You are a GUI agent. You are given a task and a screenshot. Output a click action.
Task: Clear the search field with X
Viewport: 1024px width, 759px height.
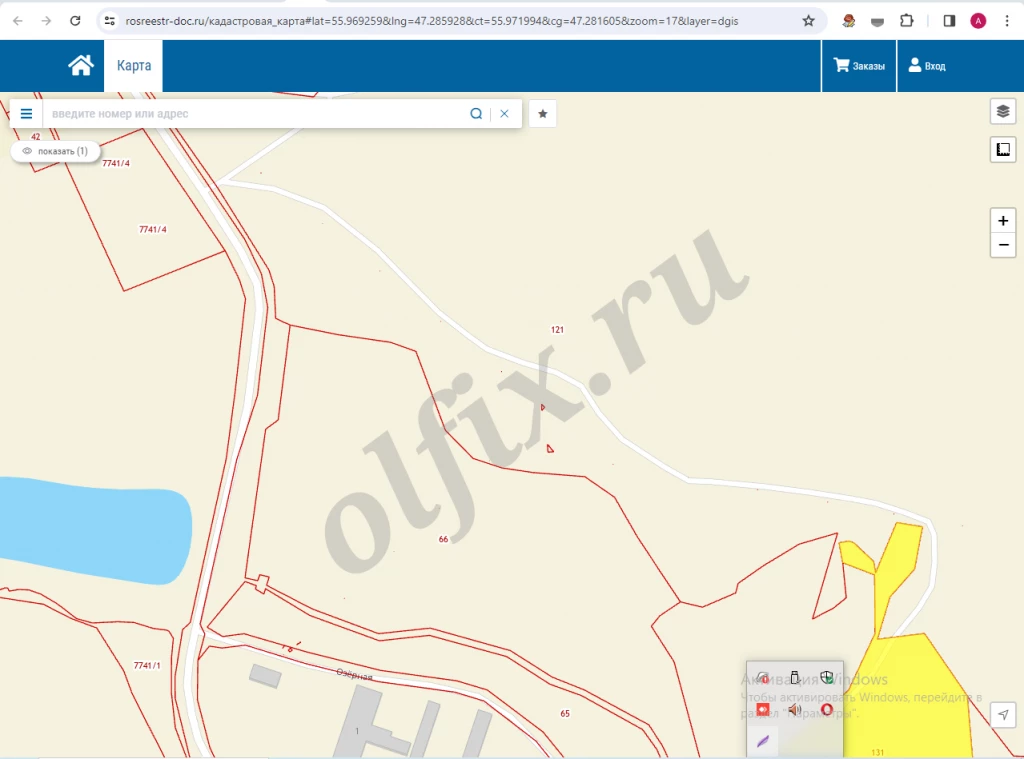coord(504,114)
